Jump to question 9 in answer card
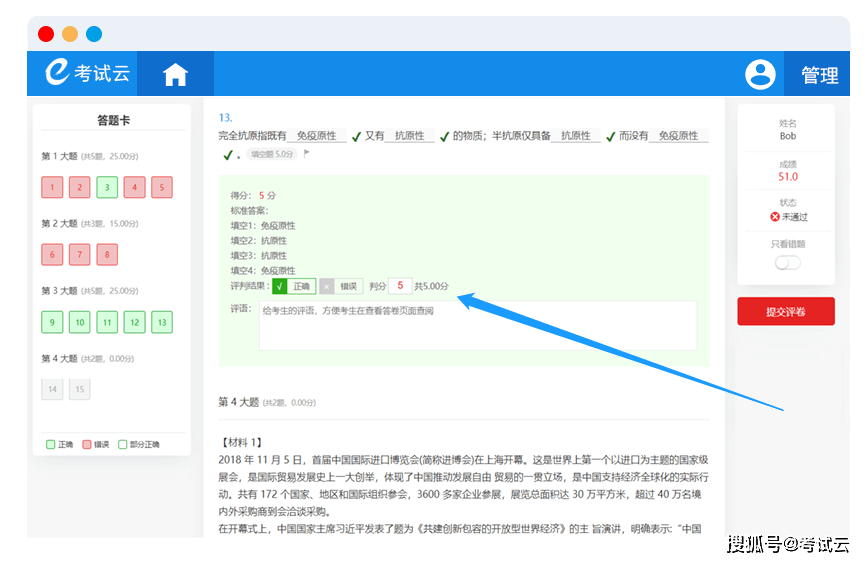Viewport: 868px width, 563px height. pos(52,322)
